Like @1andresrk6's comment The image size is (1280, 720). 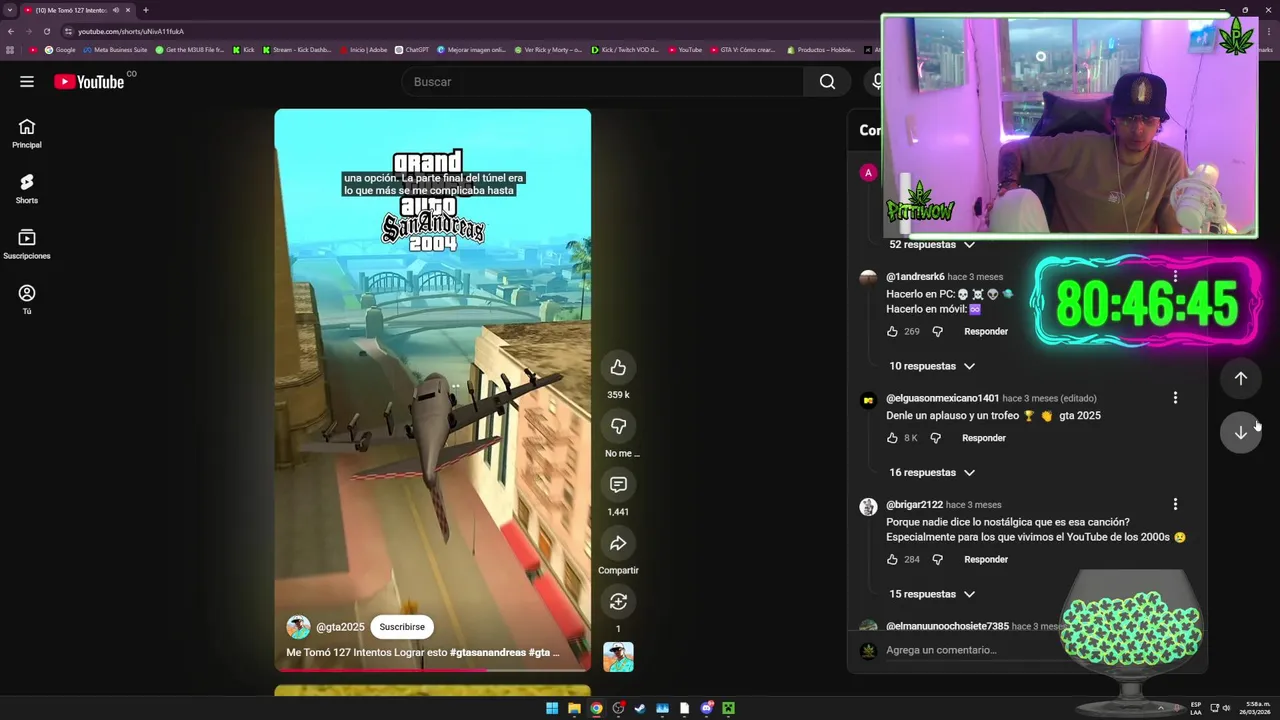pos(892,331)
